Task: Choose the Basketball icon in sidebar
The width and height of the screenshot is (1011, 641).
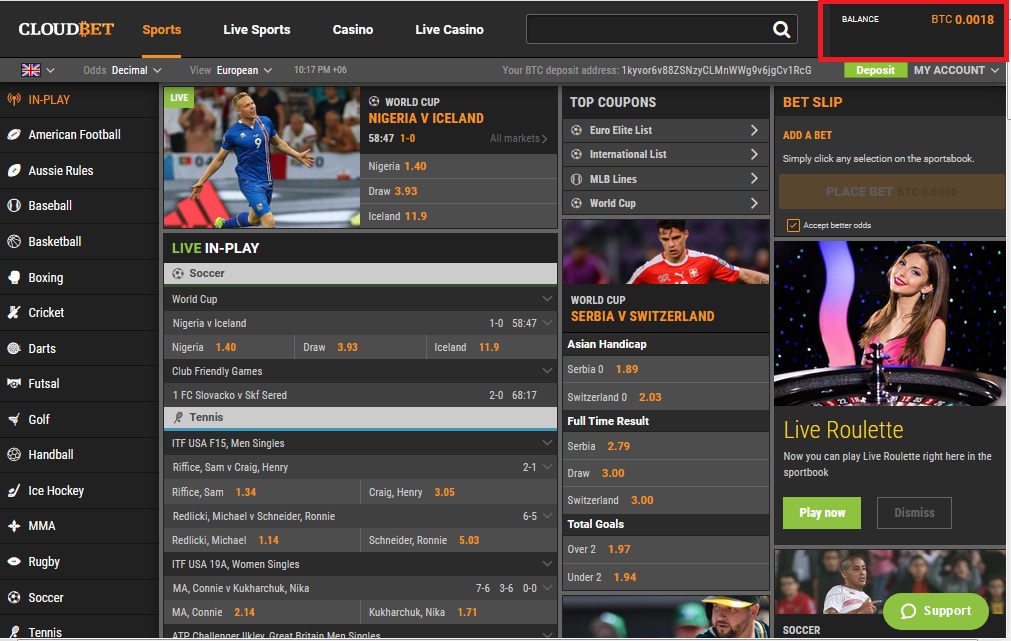Action: 14,241
